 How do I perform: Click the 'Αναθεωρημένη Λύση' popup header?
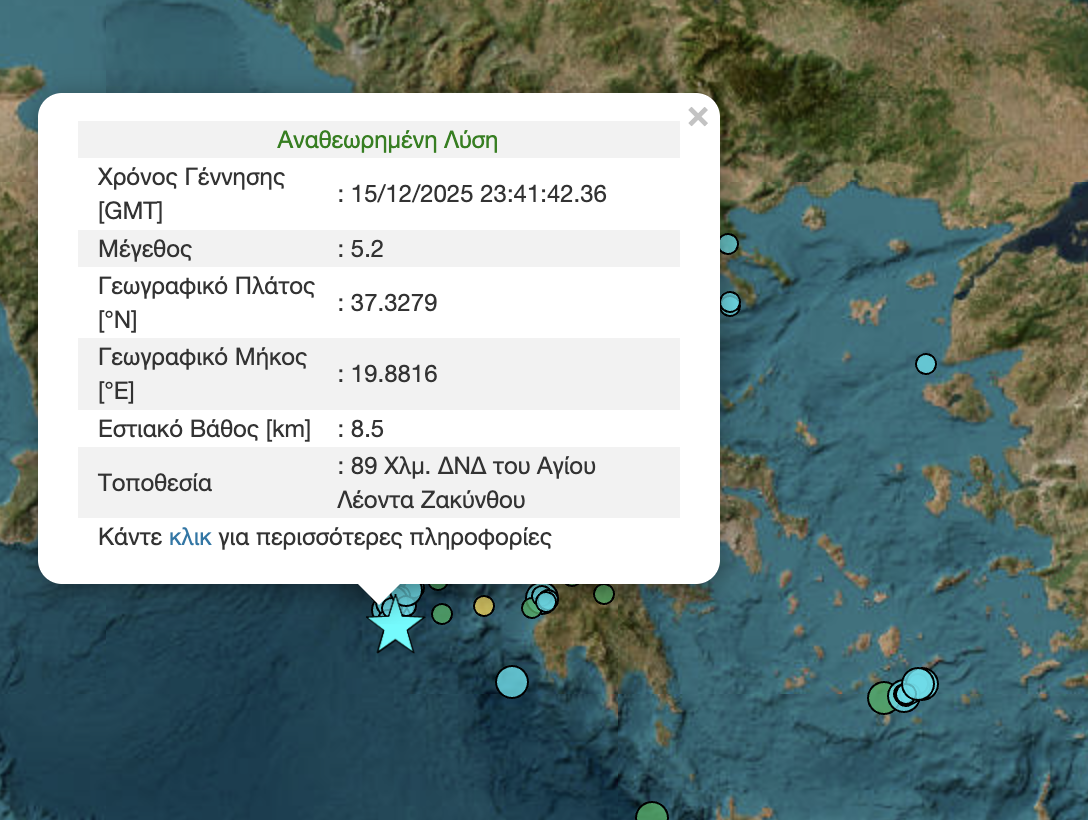tap(387, 140)
